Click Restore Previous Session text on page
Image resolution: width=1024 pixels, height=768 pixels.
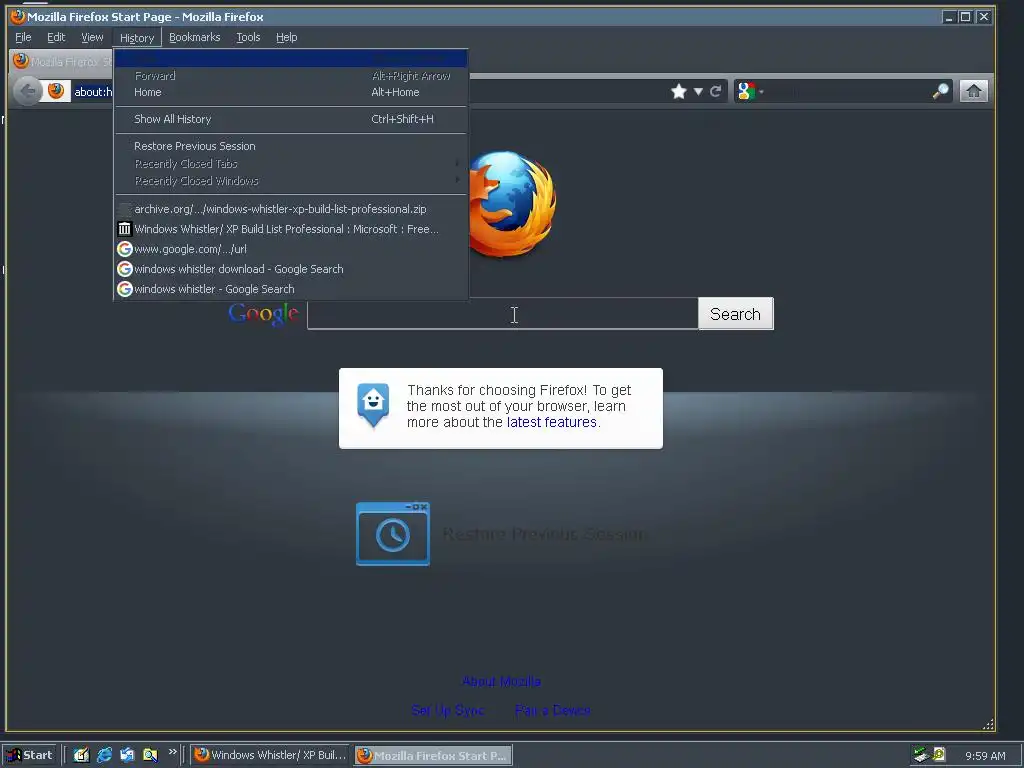(544, 534)
